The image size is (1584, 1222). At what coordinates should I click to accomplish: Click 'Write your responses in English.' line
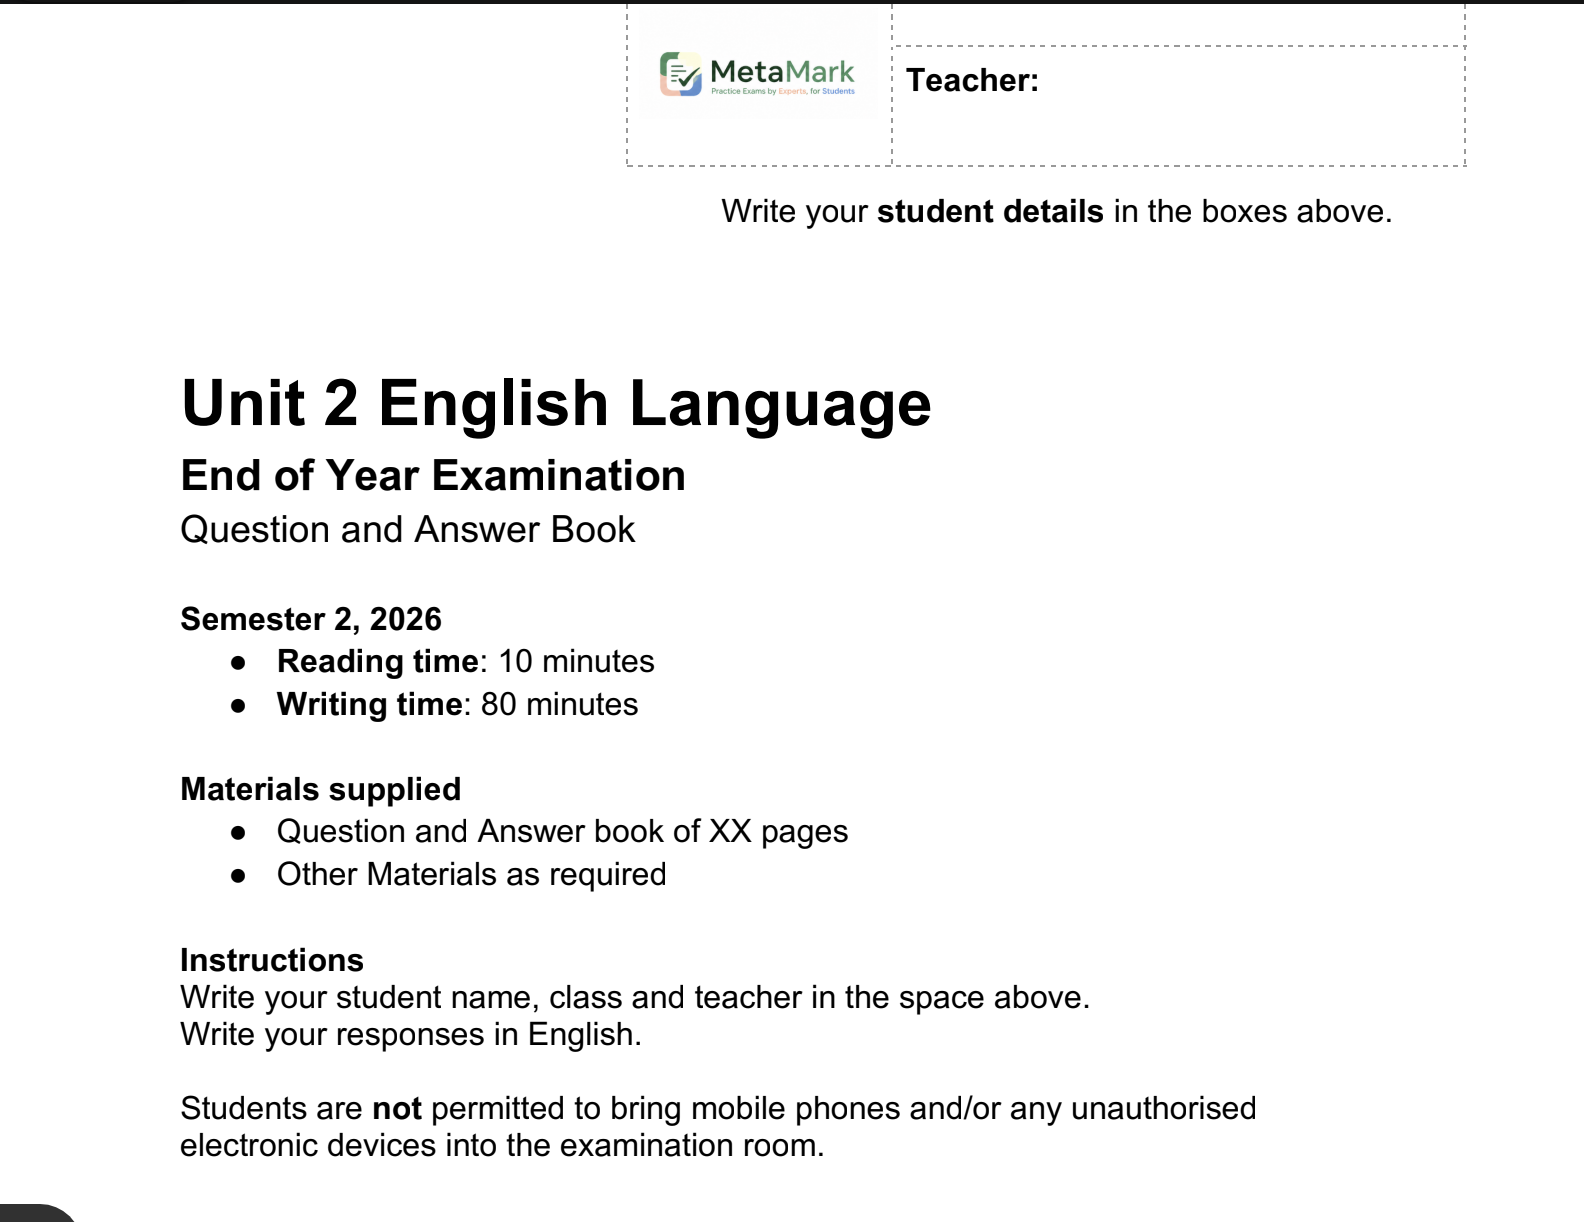411,1034
